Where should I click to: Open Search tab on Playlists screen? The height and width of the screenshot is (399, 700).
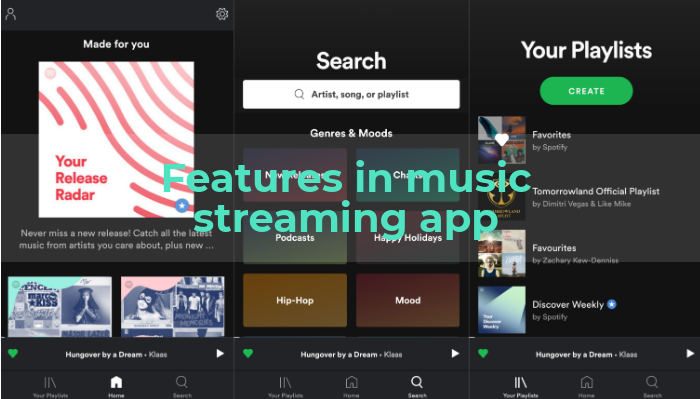click(652, 387)
